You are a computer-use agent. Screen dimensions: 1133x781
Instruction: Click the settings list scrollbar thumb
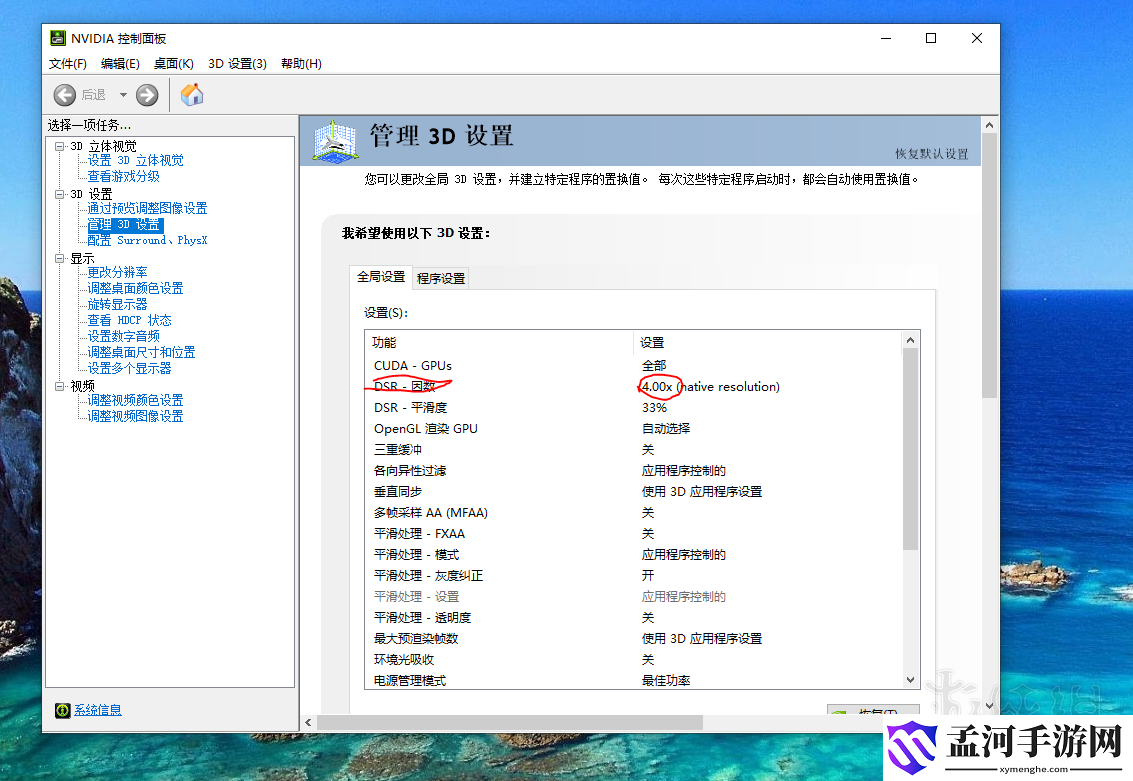click(910, 449)
